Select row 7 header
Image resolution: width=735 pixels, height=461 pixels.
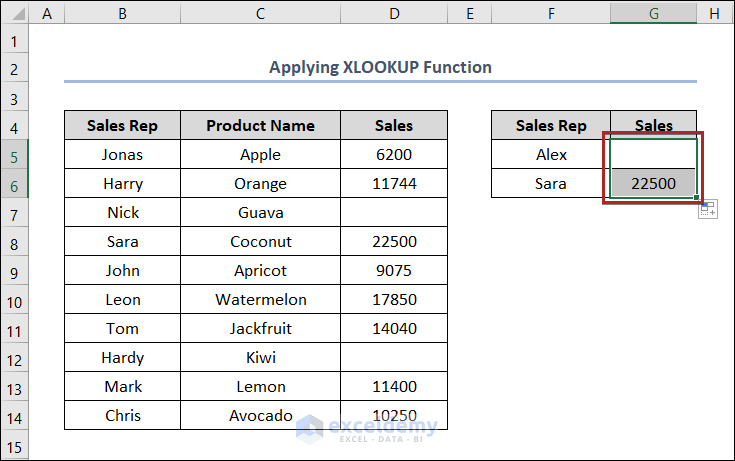click(x=15, y=213)
